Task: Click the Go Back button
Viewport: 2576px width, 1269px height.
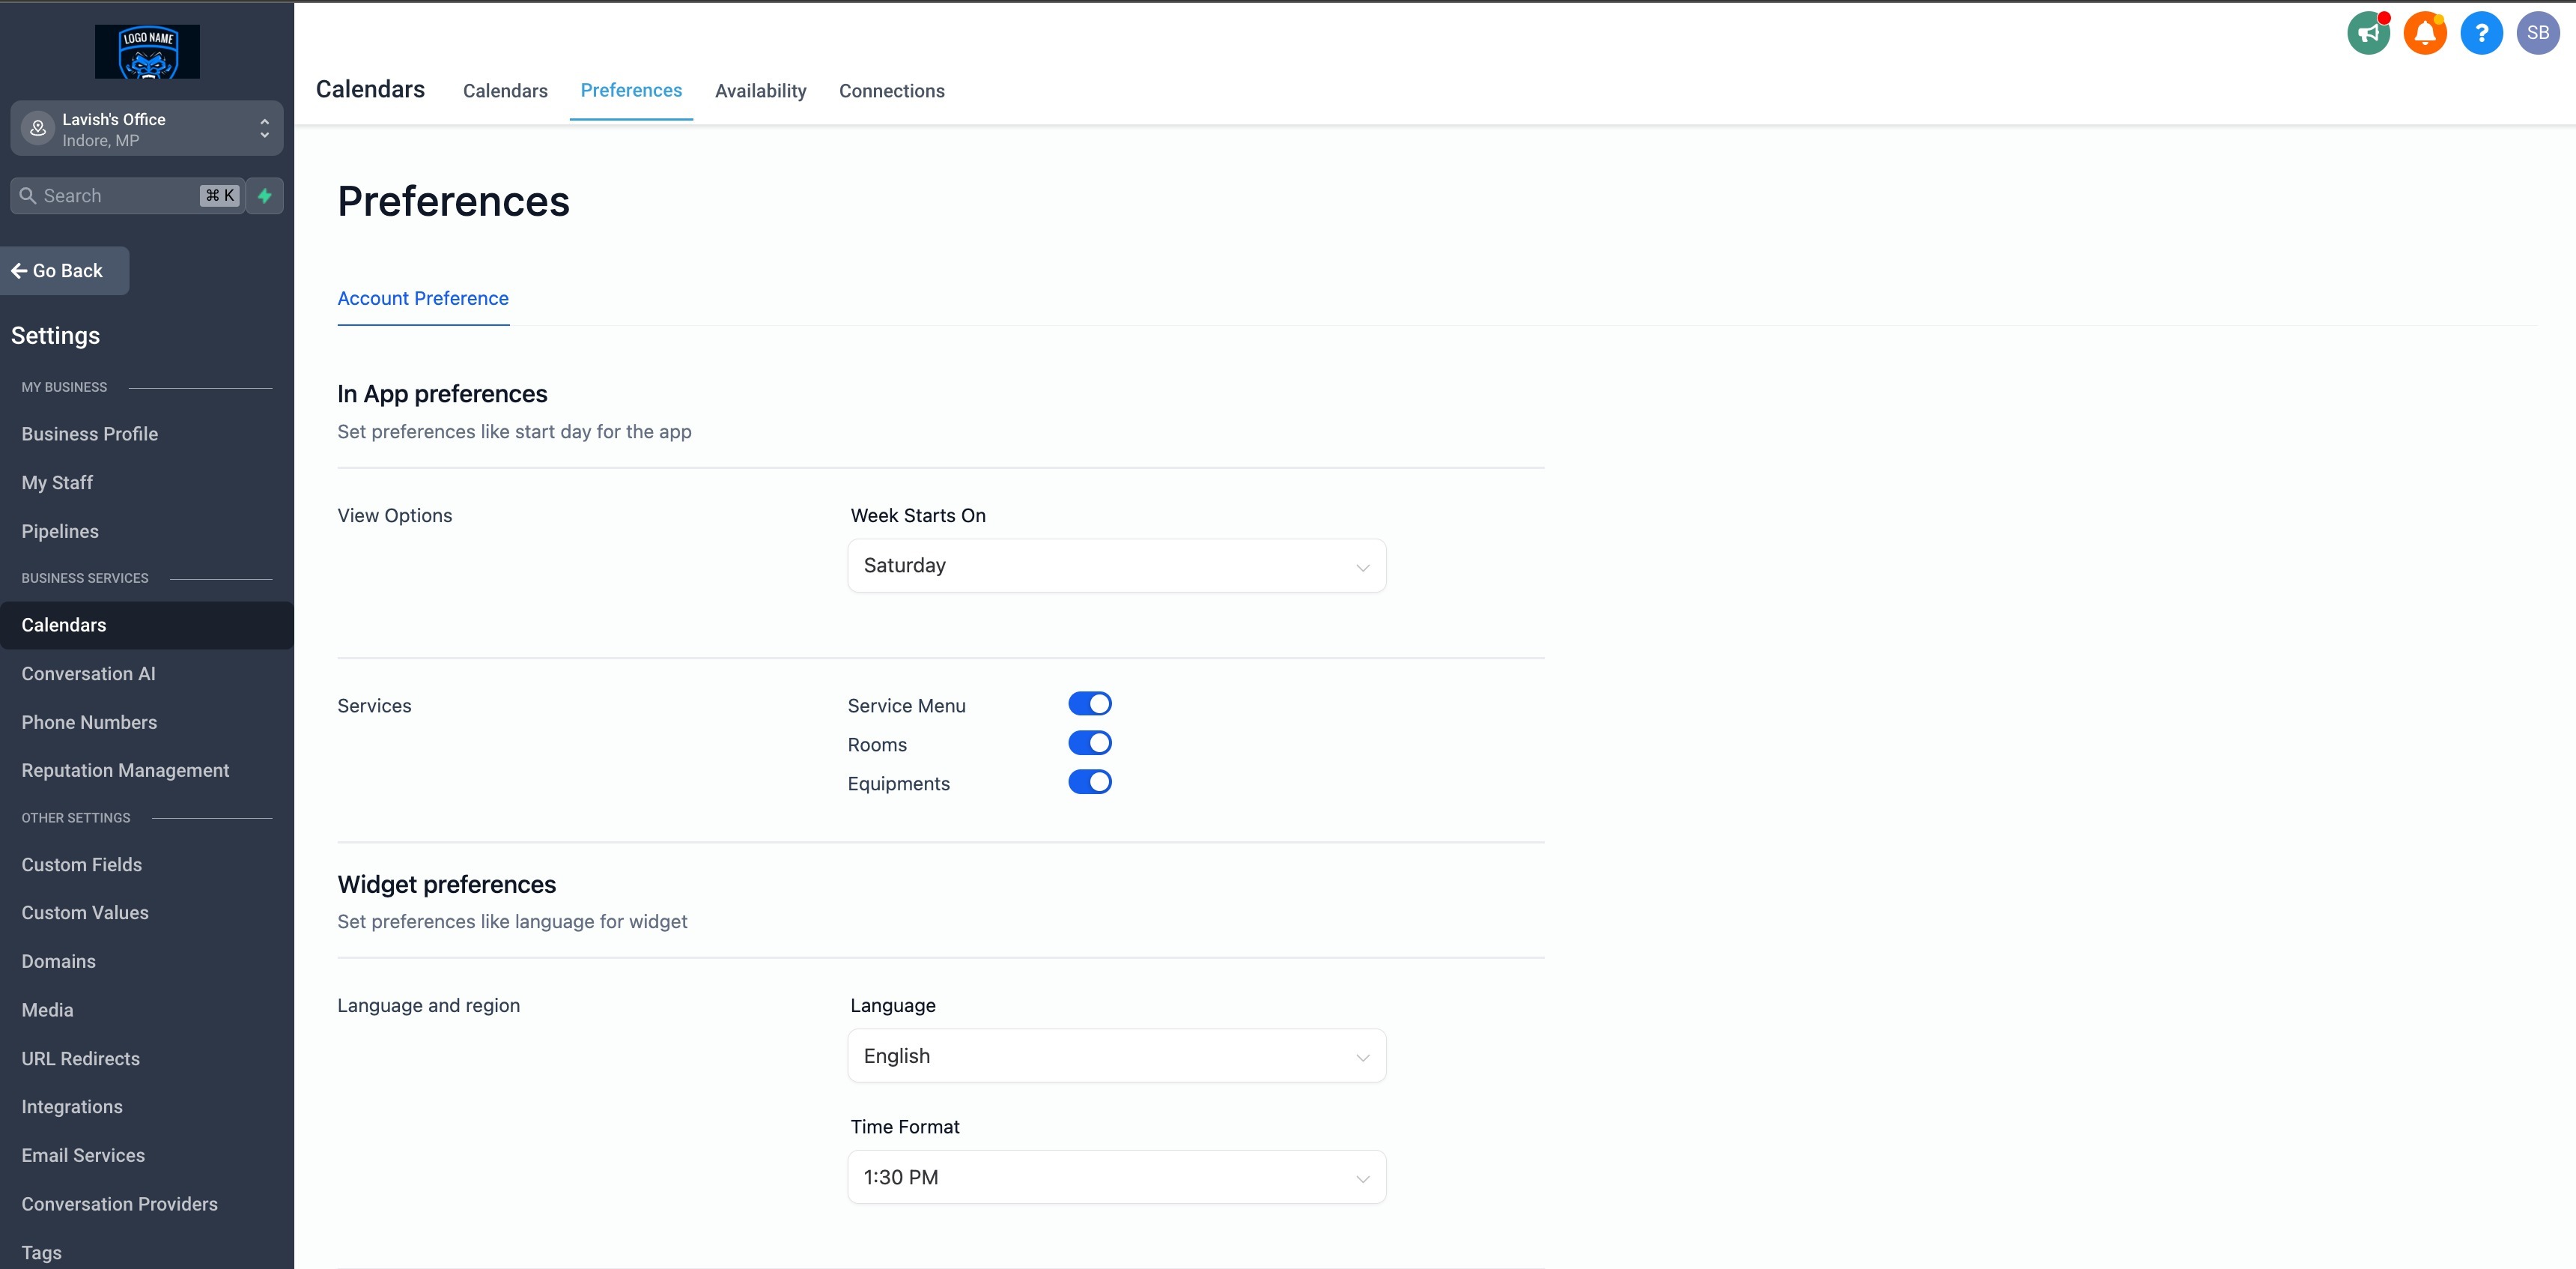Action: (x=65, y=271)
